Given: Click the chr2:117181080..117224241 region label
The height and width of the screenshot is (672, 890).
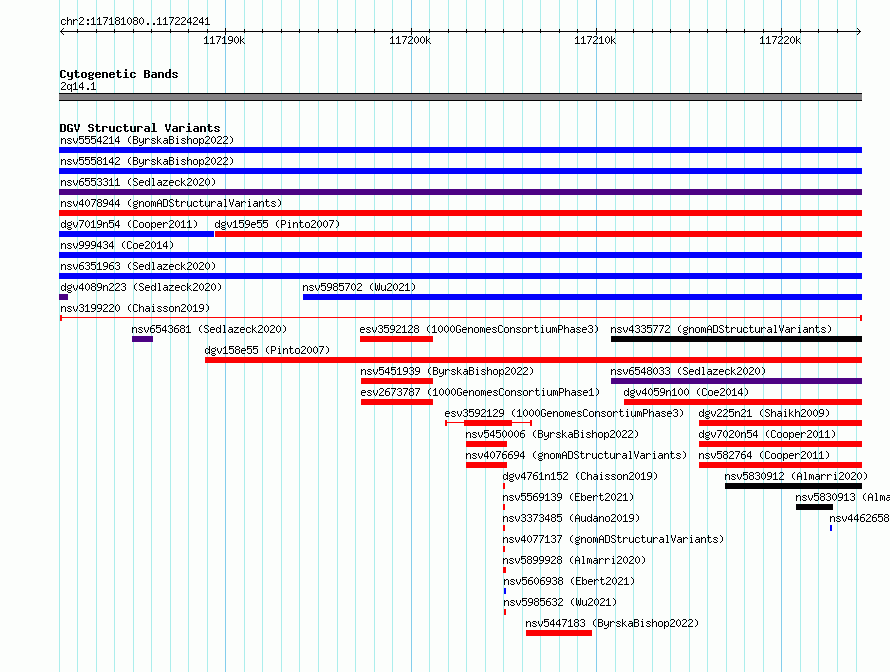Looking at the screenshot, I should pyautogui.click(x=135, y=21).
